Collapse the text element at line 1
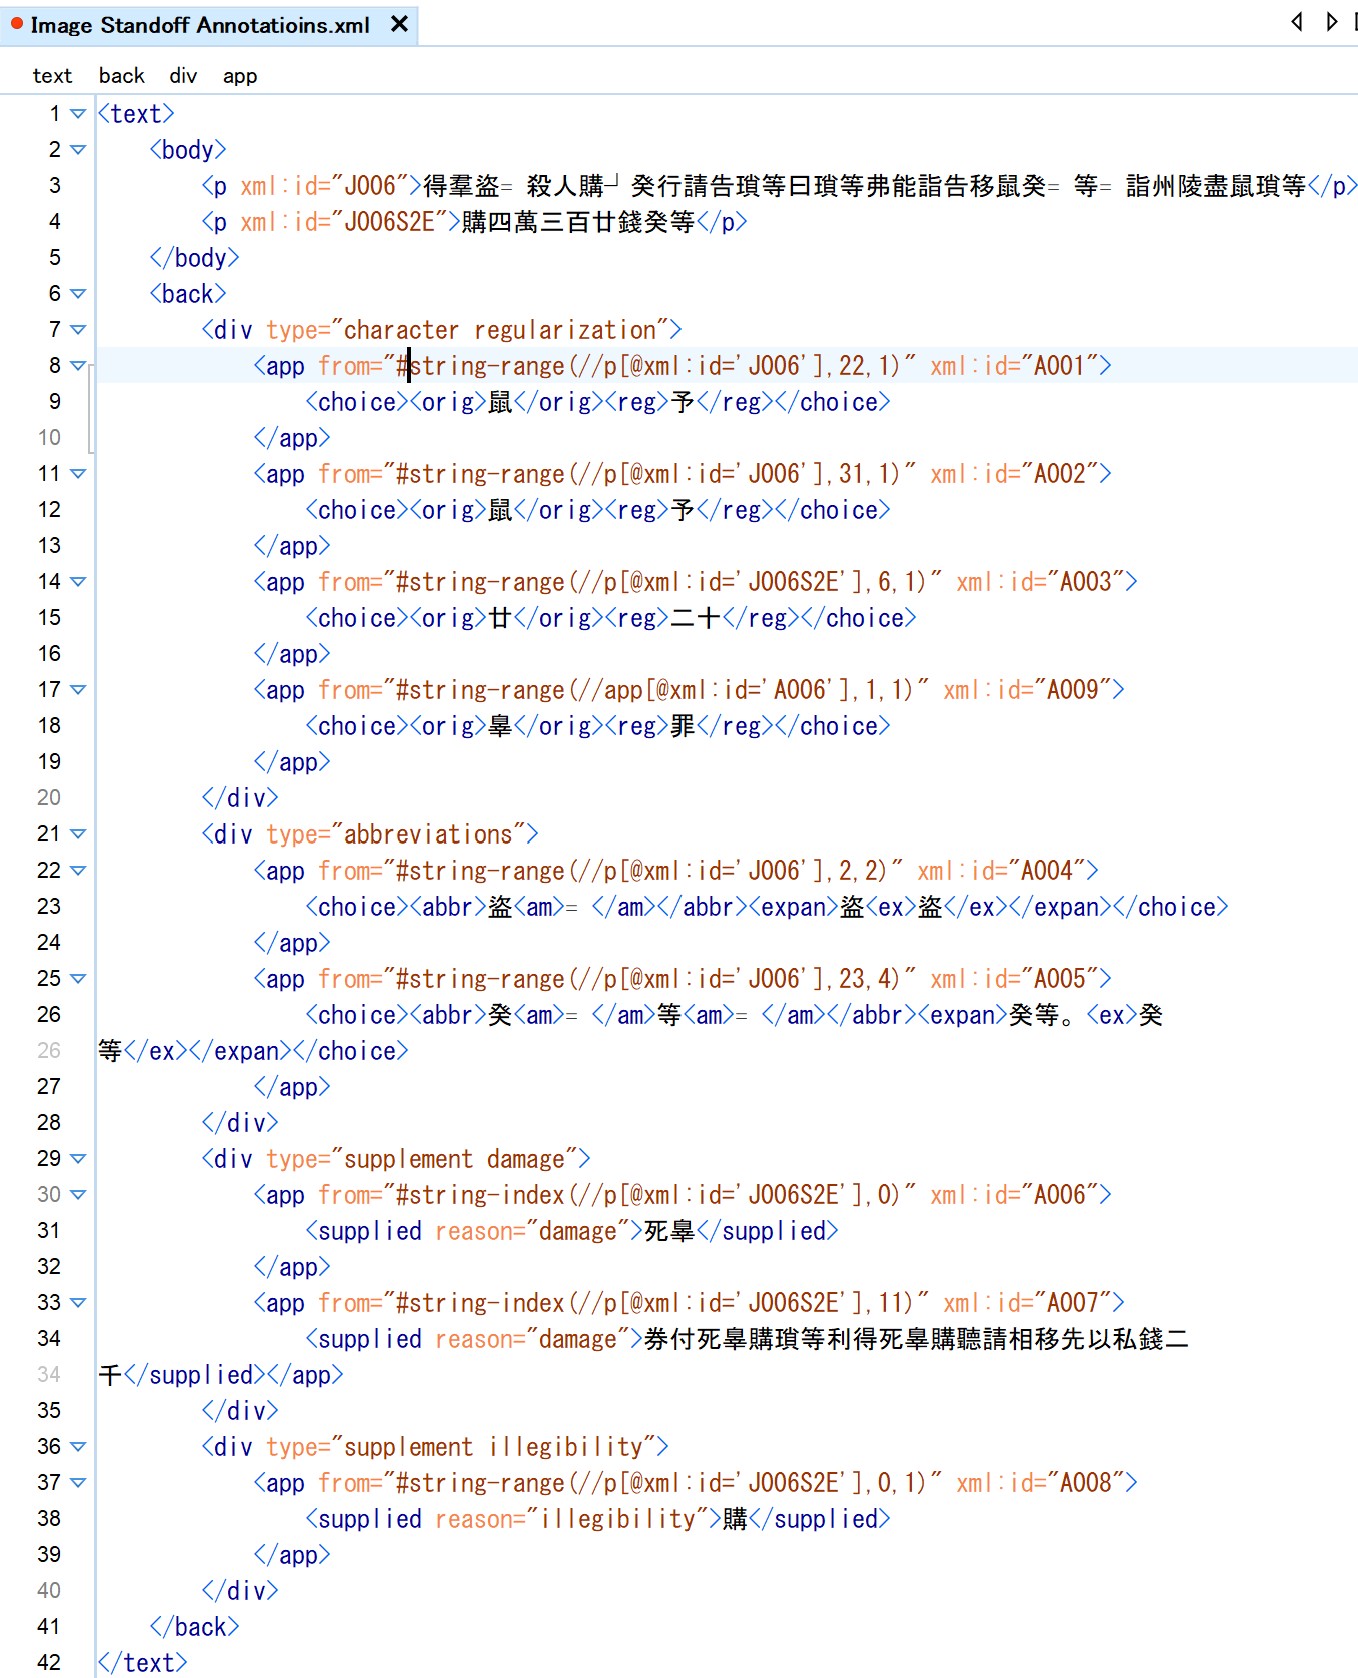1358x1678 pixels. point(78,114)
